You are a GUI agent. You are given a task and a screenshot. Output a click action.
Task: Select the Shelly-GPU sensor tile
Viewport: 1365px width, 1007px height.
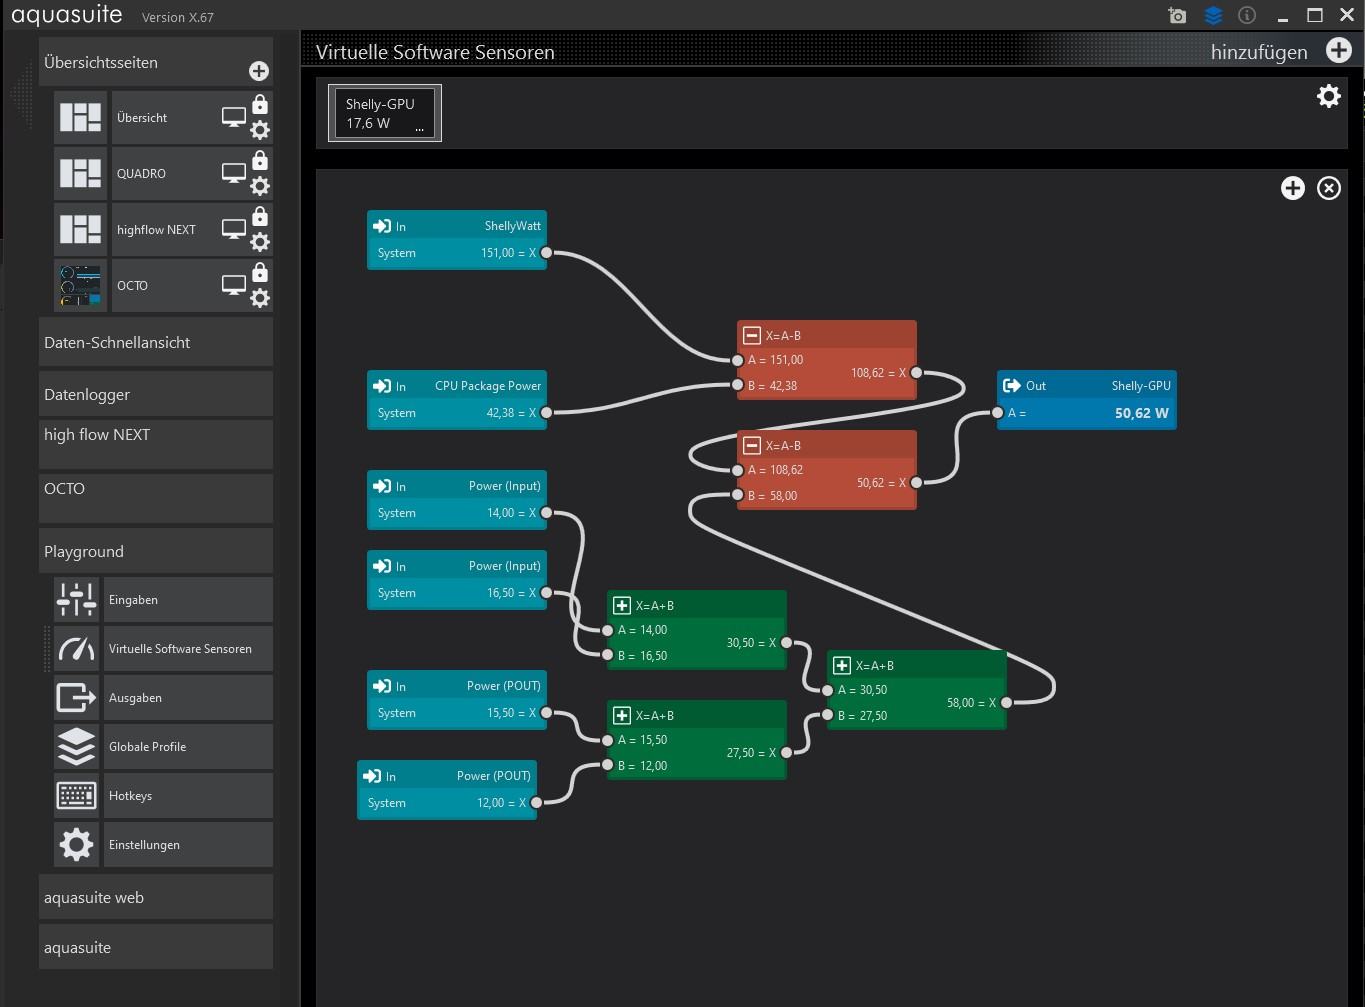(385, 113)
